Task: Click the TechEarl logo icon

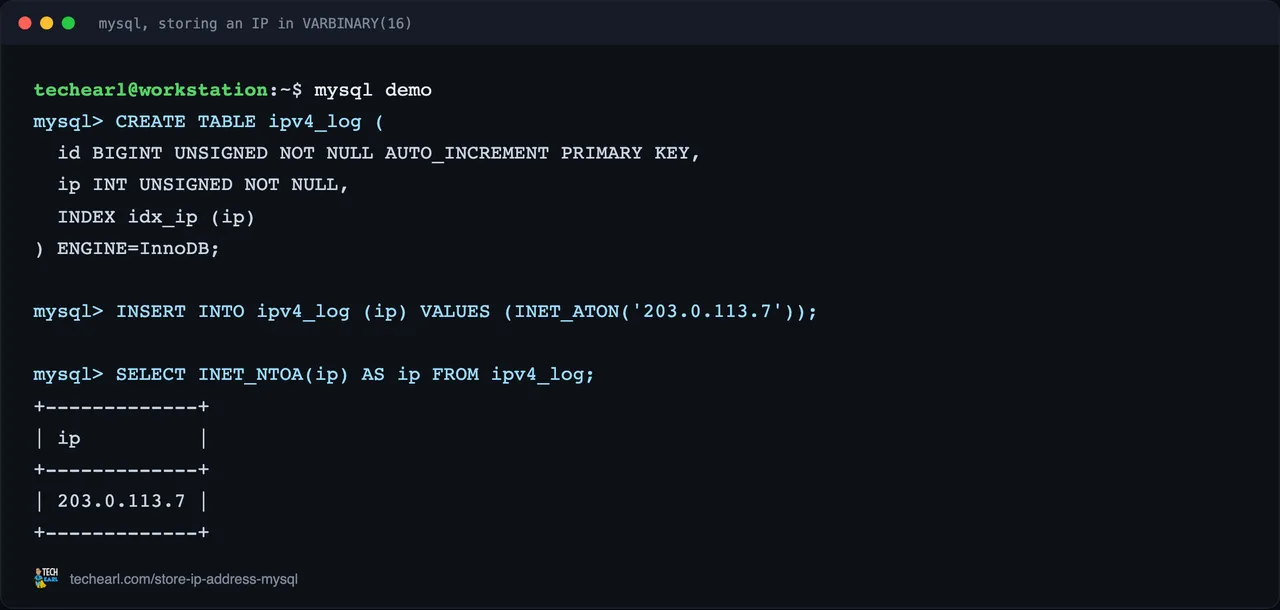Action: [x=46, y=578]
